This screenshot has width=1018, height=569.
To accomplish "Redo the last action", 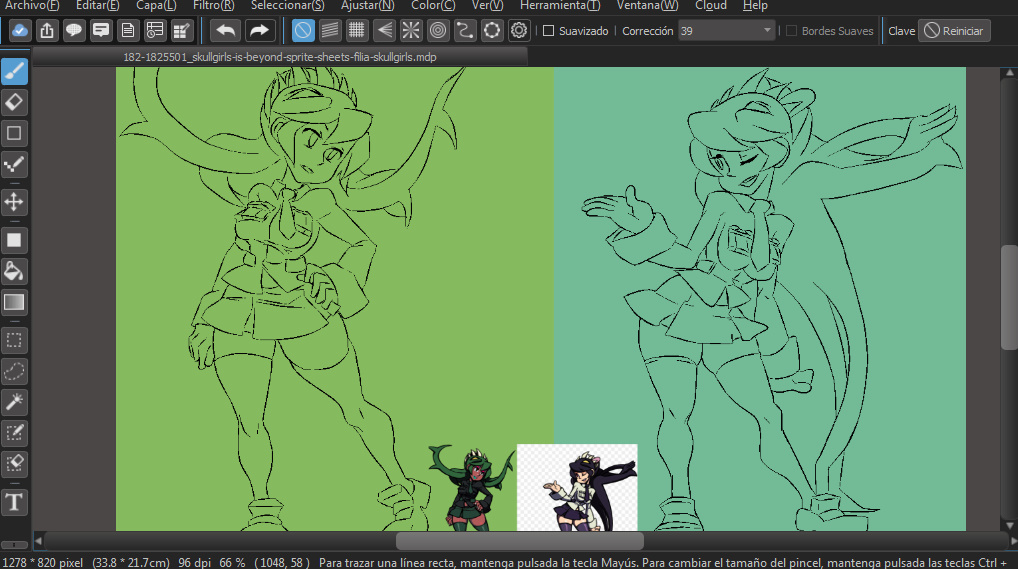I will (259, 31).
